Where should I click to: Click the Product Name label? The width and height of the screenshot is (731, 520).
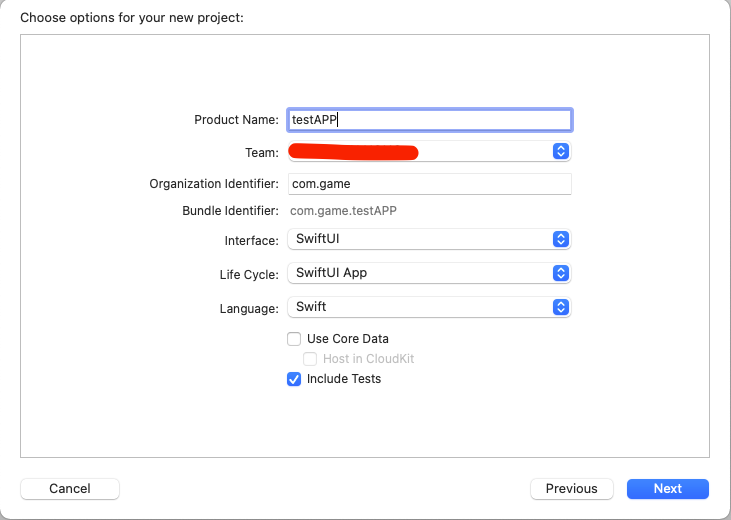(236, 120)
